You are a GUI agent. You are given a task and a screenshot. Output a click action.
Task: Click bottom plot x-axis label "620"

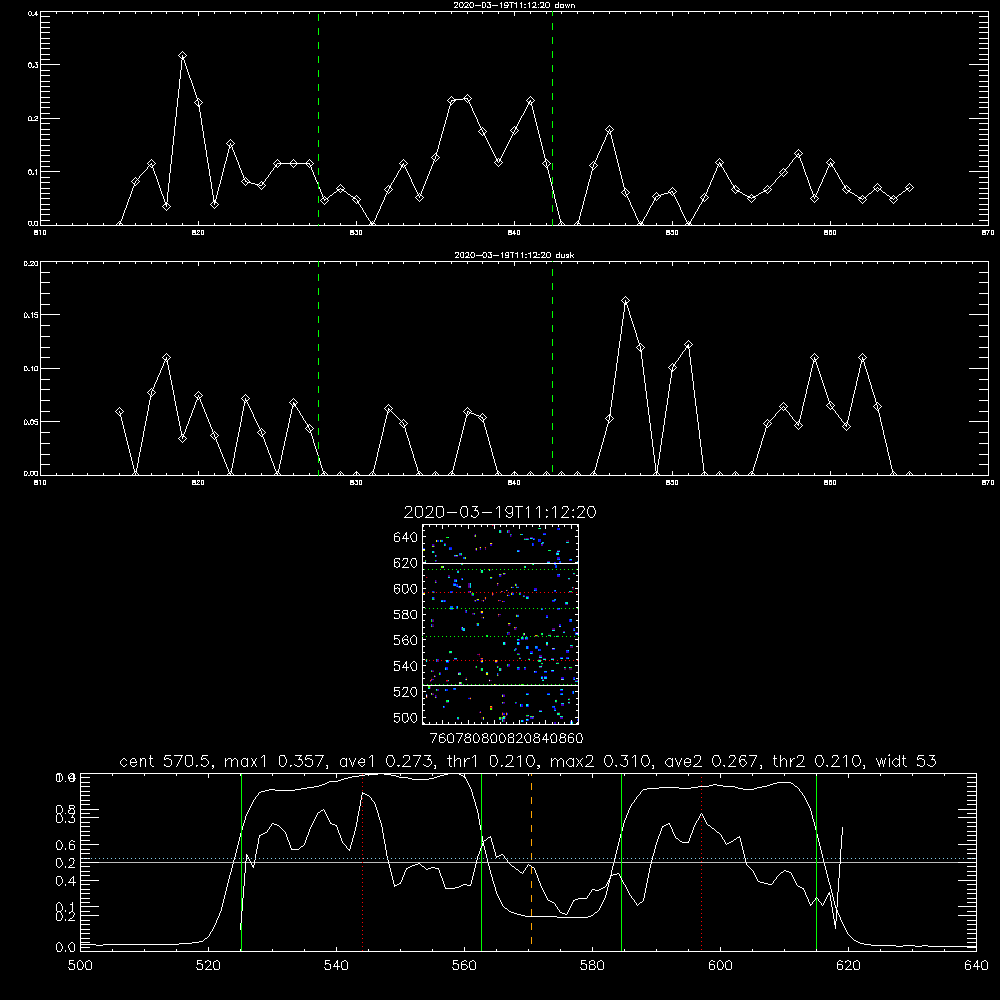pyautogui.click(x=848, y=966)
